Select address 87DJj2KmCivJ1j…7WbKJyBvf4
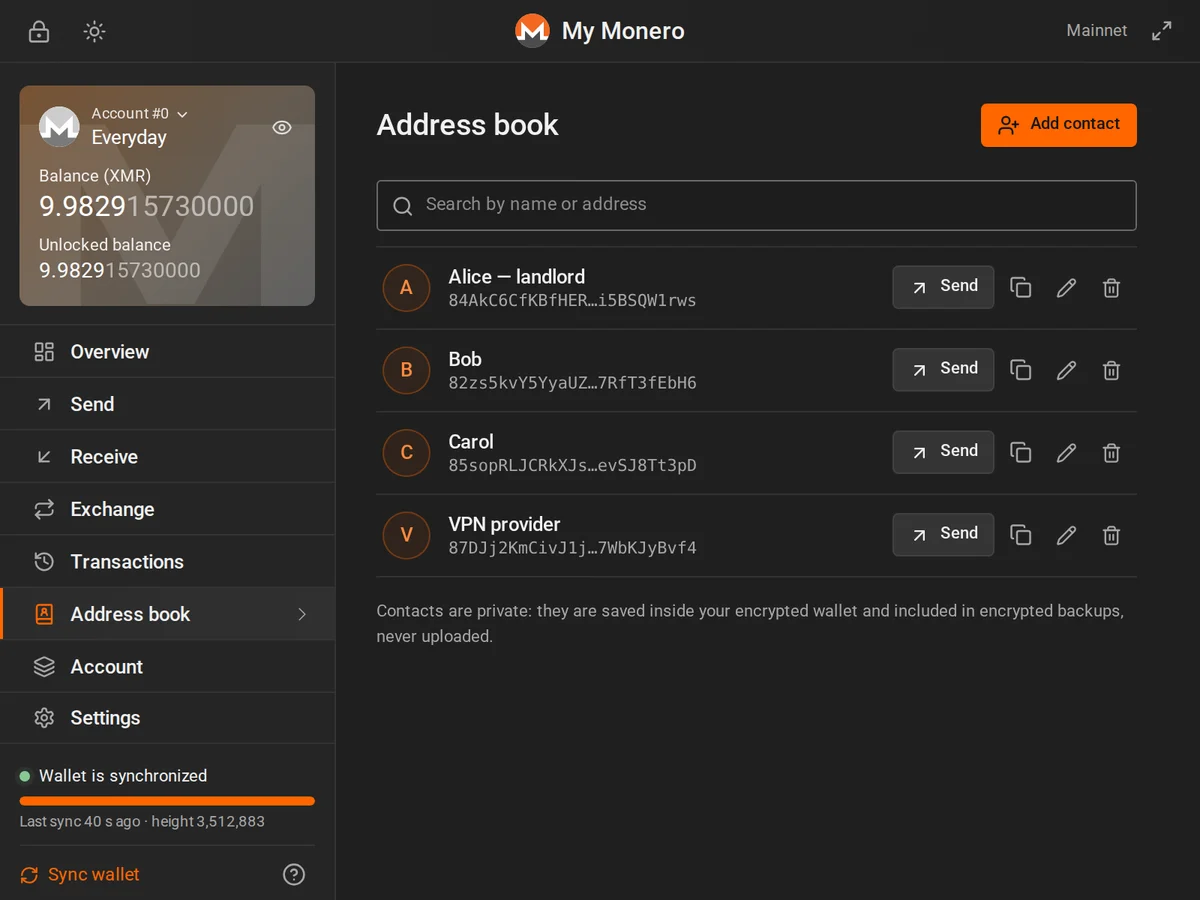 pyautogui.click(x=572, y=548)
